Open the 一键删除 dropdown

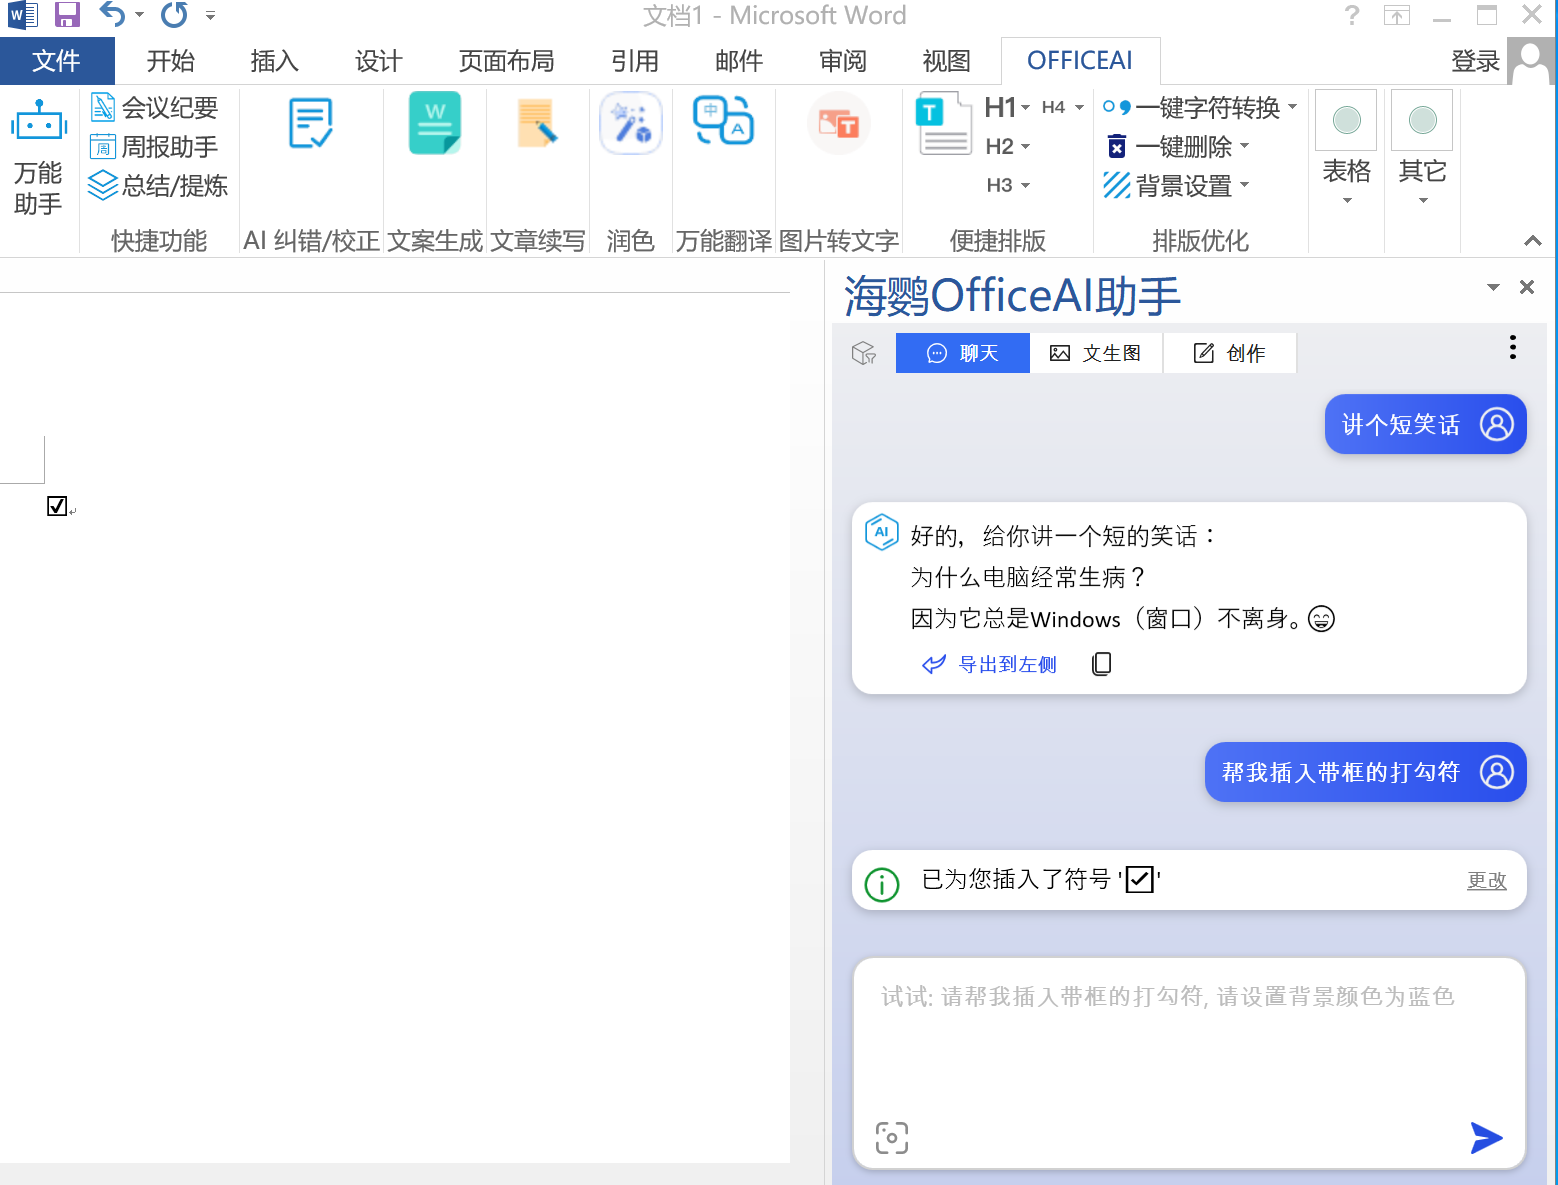[x=1244, y=145]
